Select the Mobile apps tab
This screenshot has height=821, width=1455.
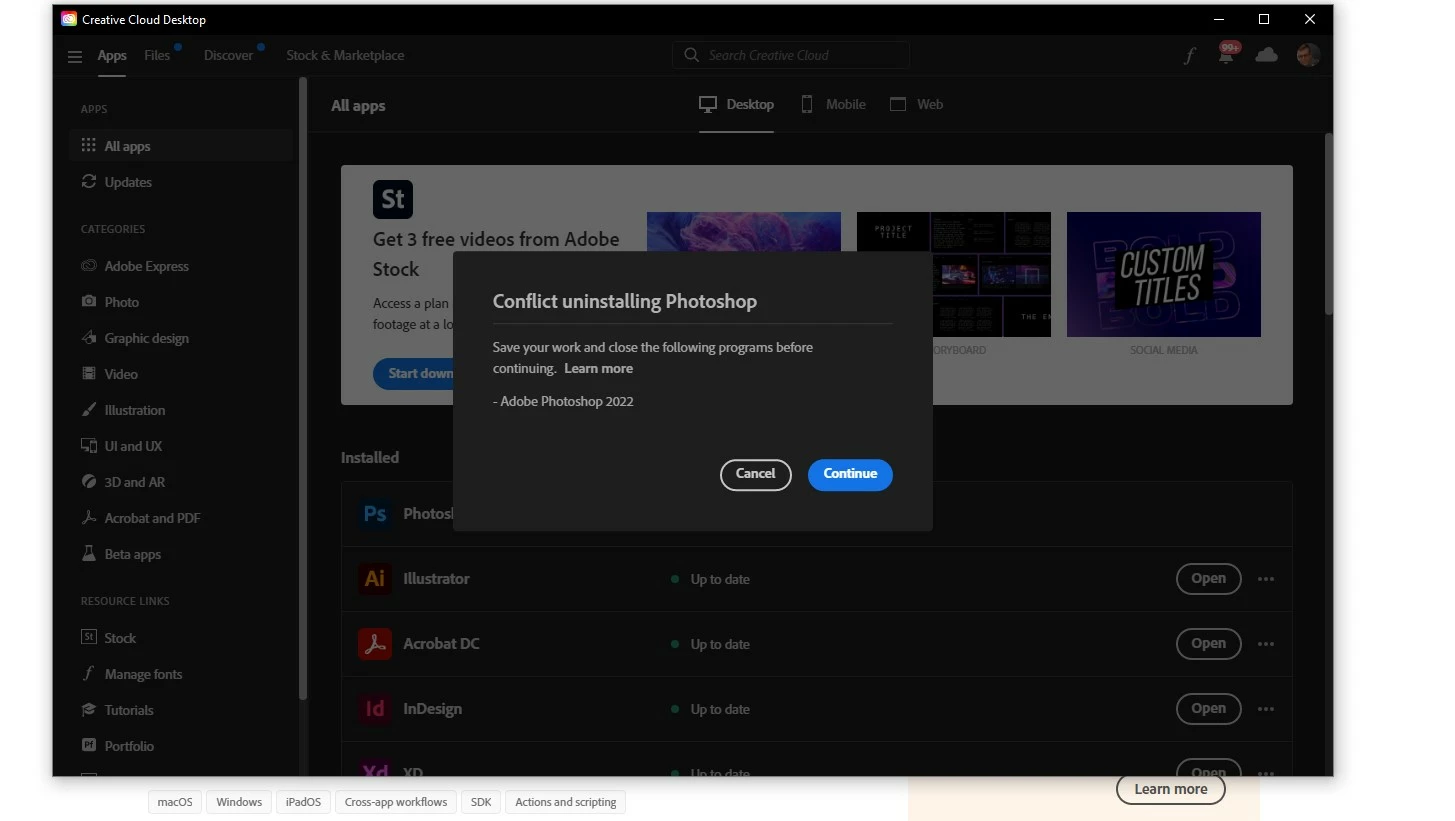833,105
